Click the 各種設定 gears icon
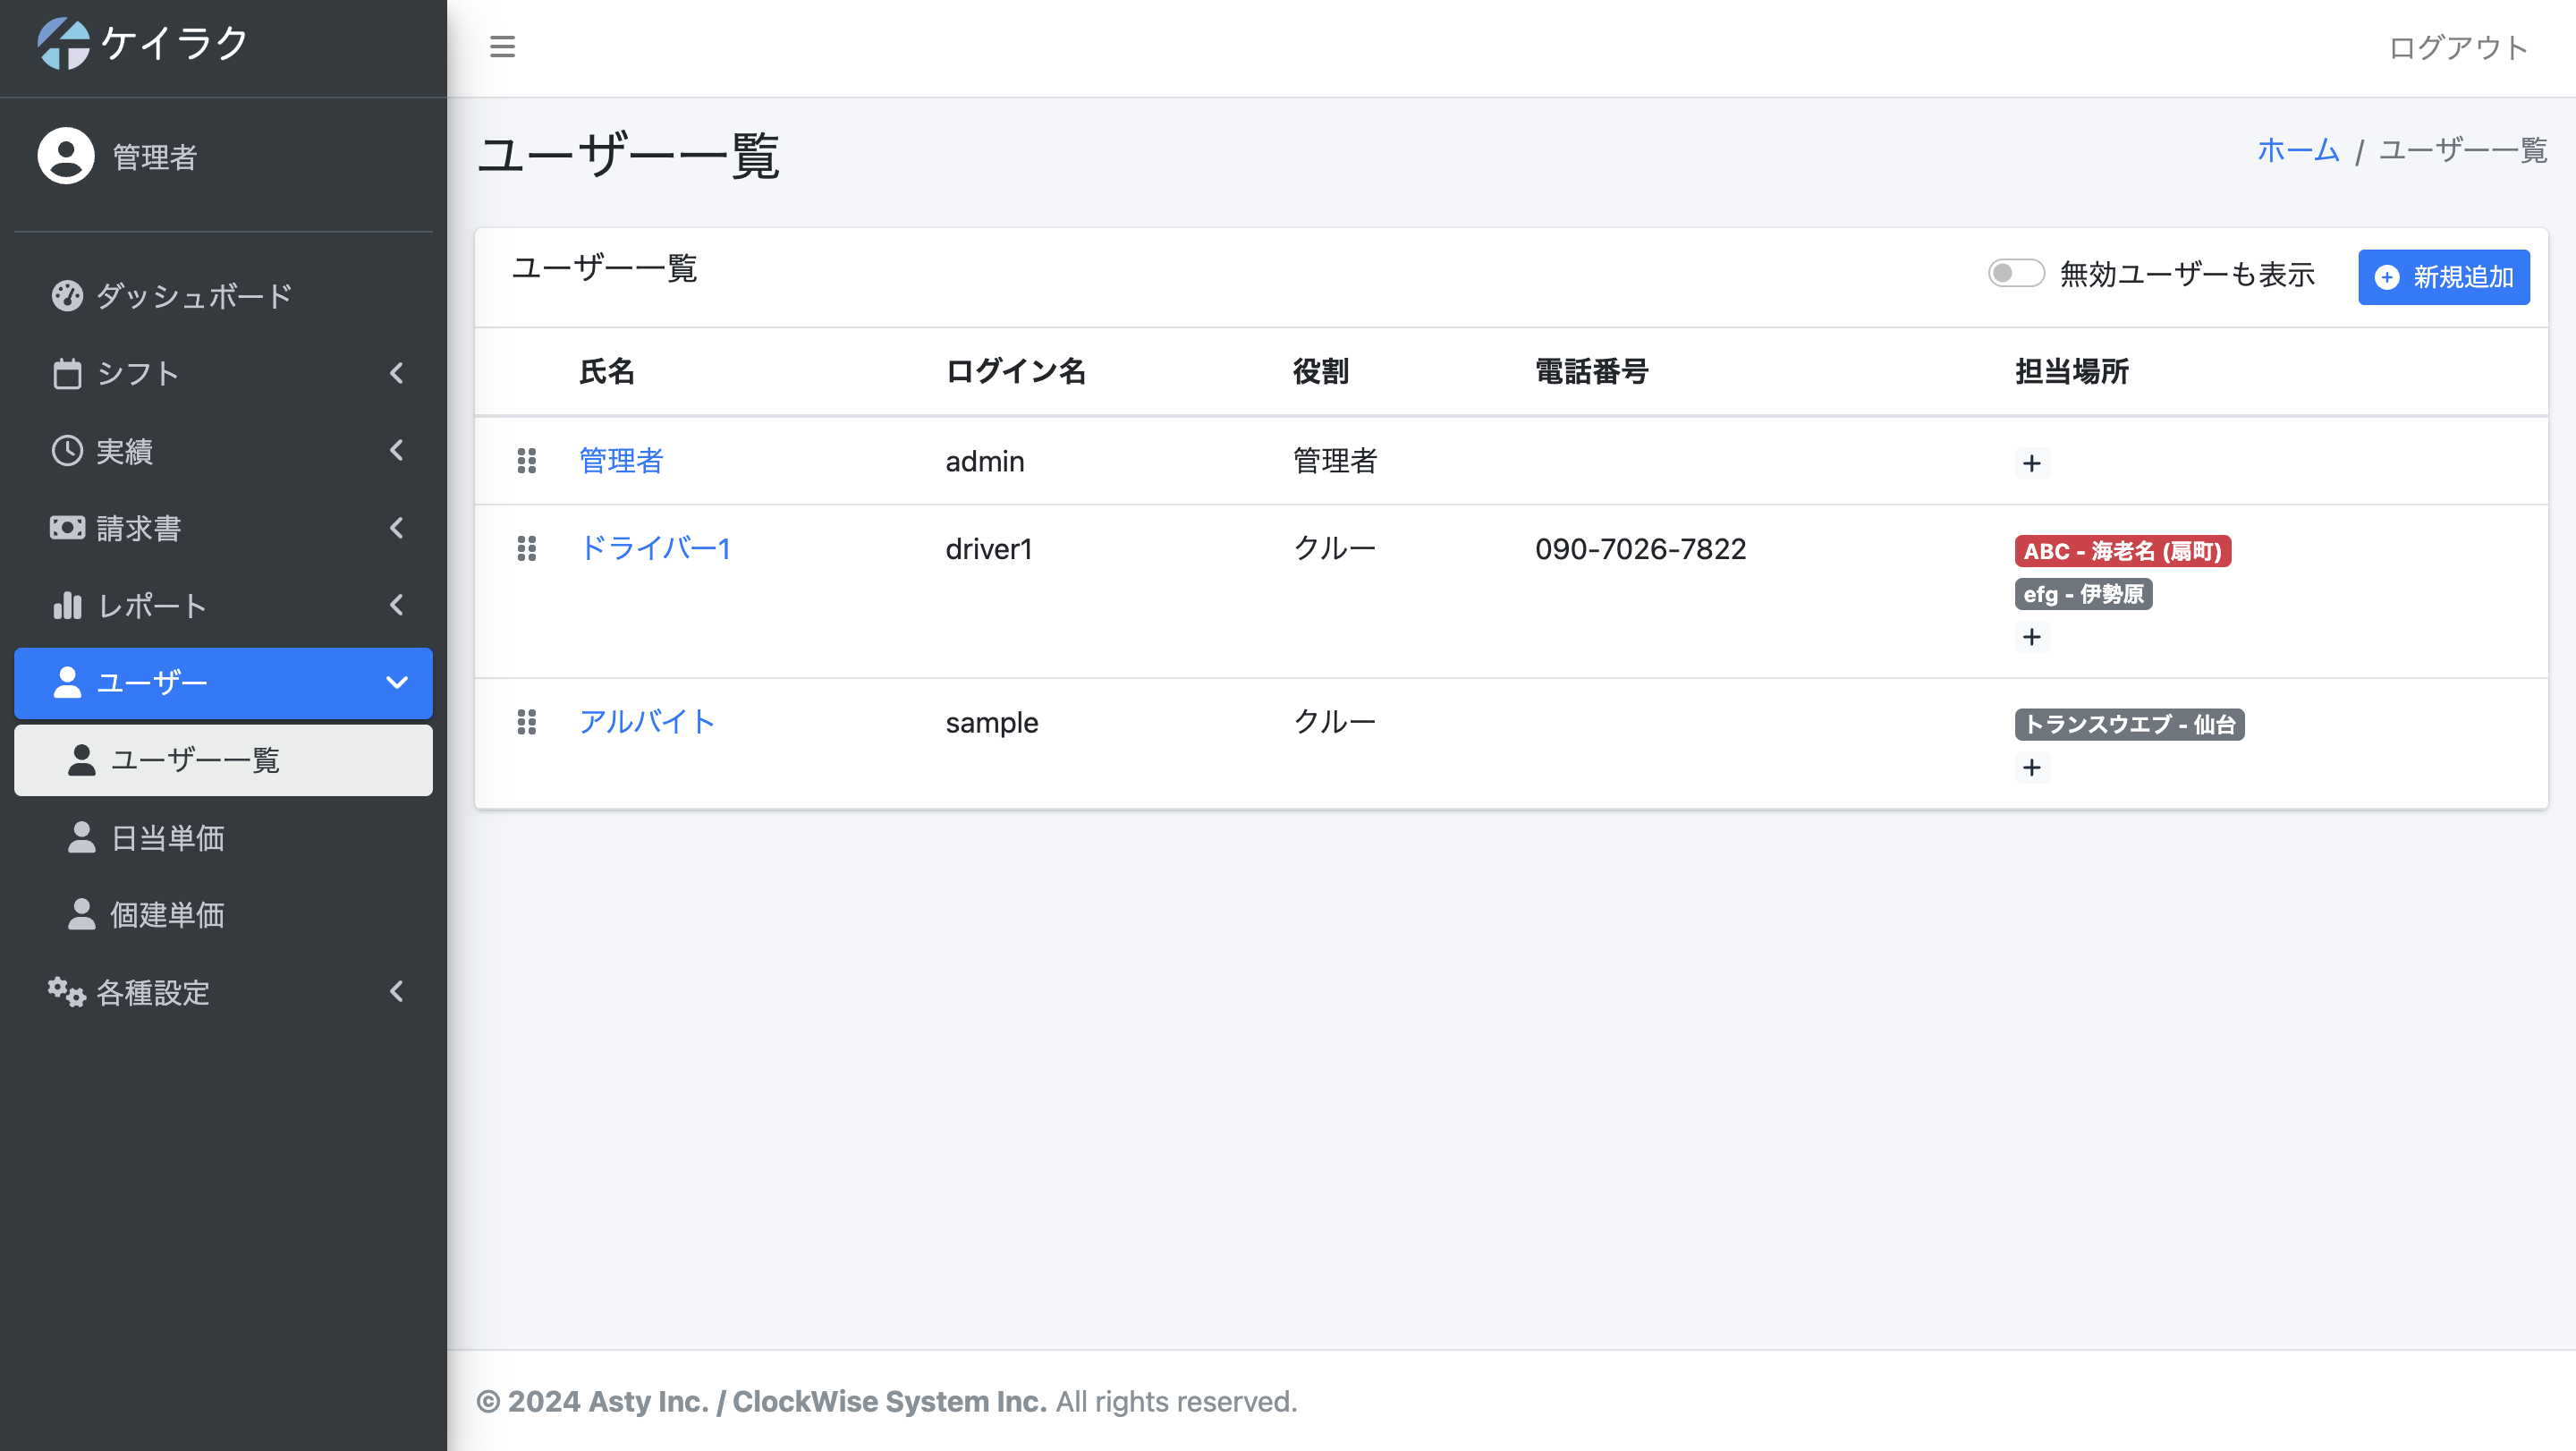Viewport: 2576px width, 1451px height. click(67, 992)
